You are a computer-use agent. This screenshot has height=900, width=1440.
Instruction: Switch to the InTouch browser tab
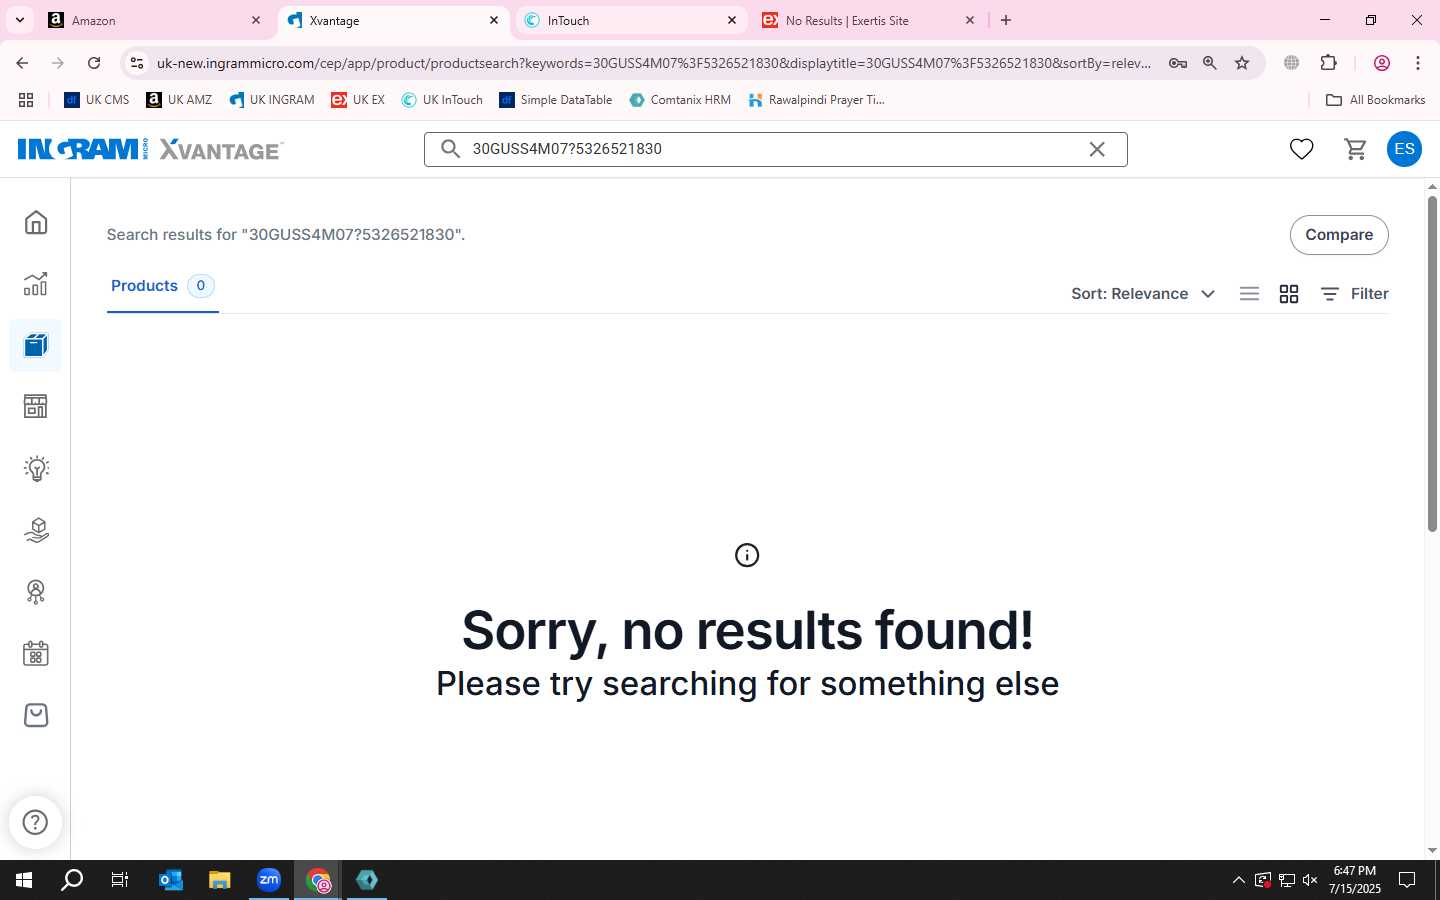pyautogui.click(x=630, y=20)
